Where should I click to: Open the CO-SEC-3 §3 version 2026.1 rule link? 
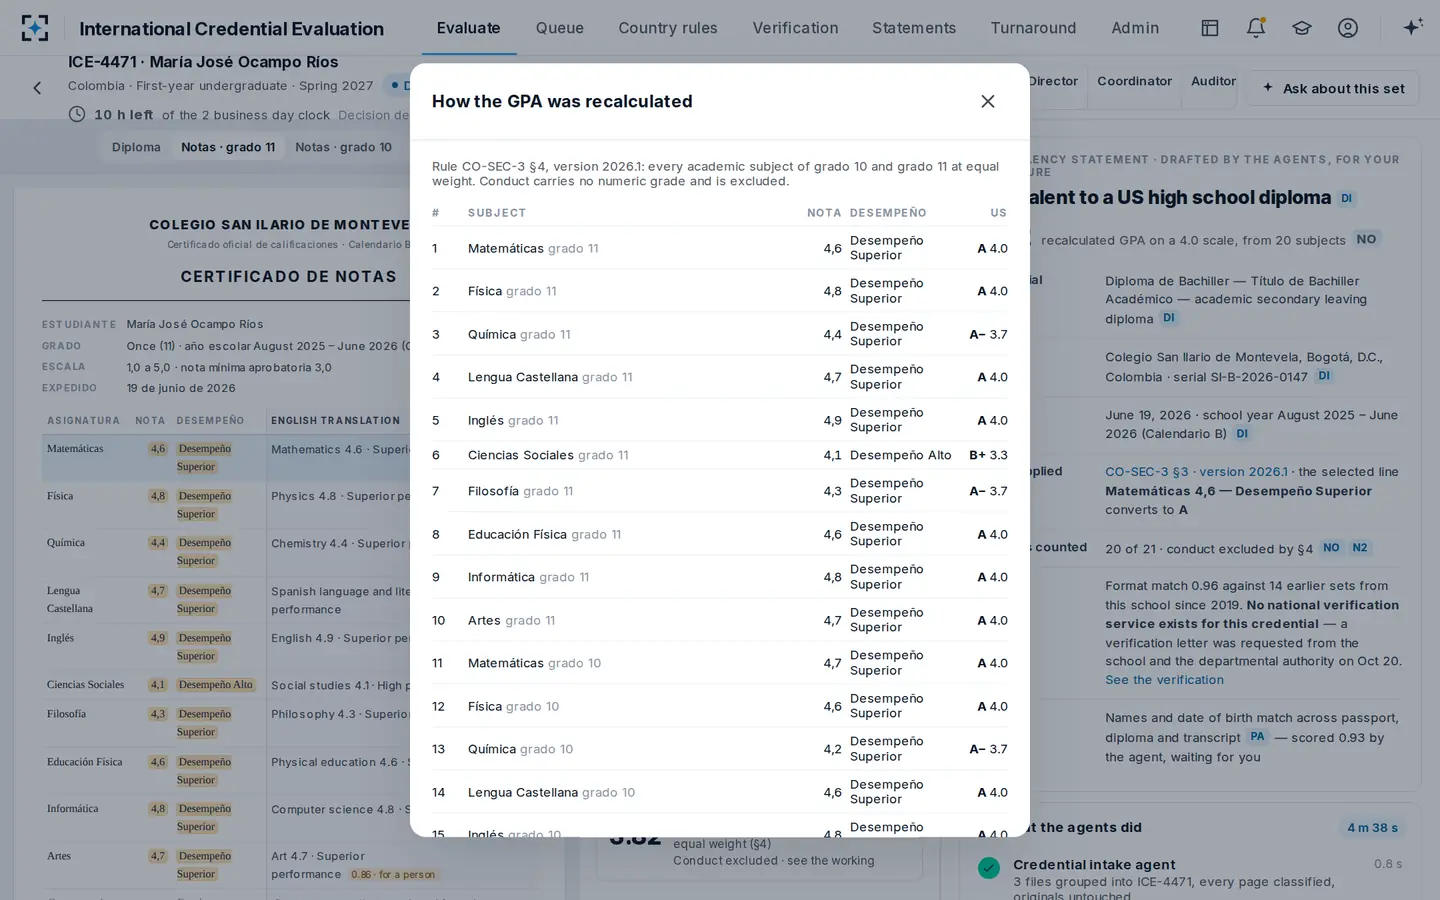(x=1196, y=472)
